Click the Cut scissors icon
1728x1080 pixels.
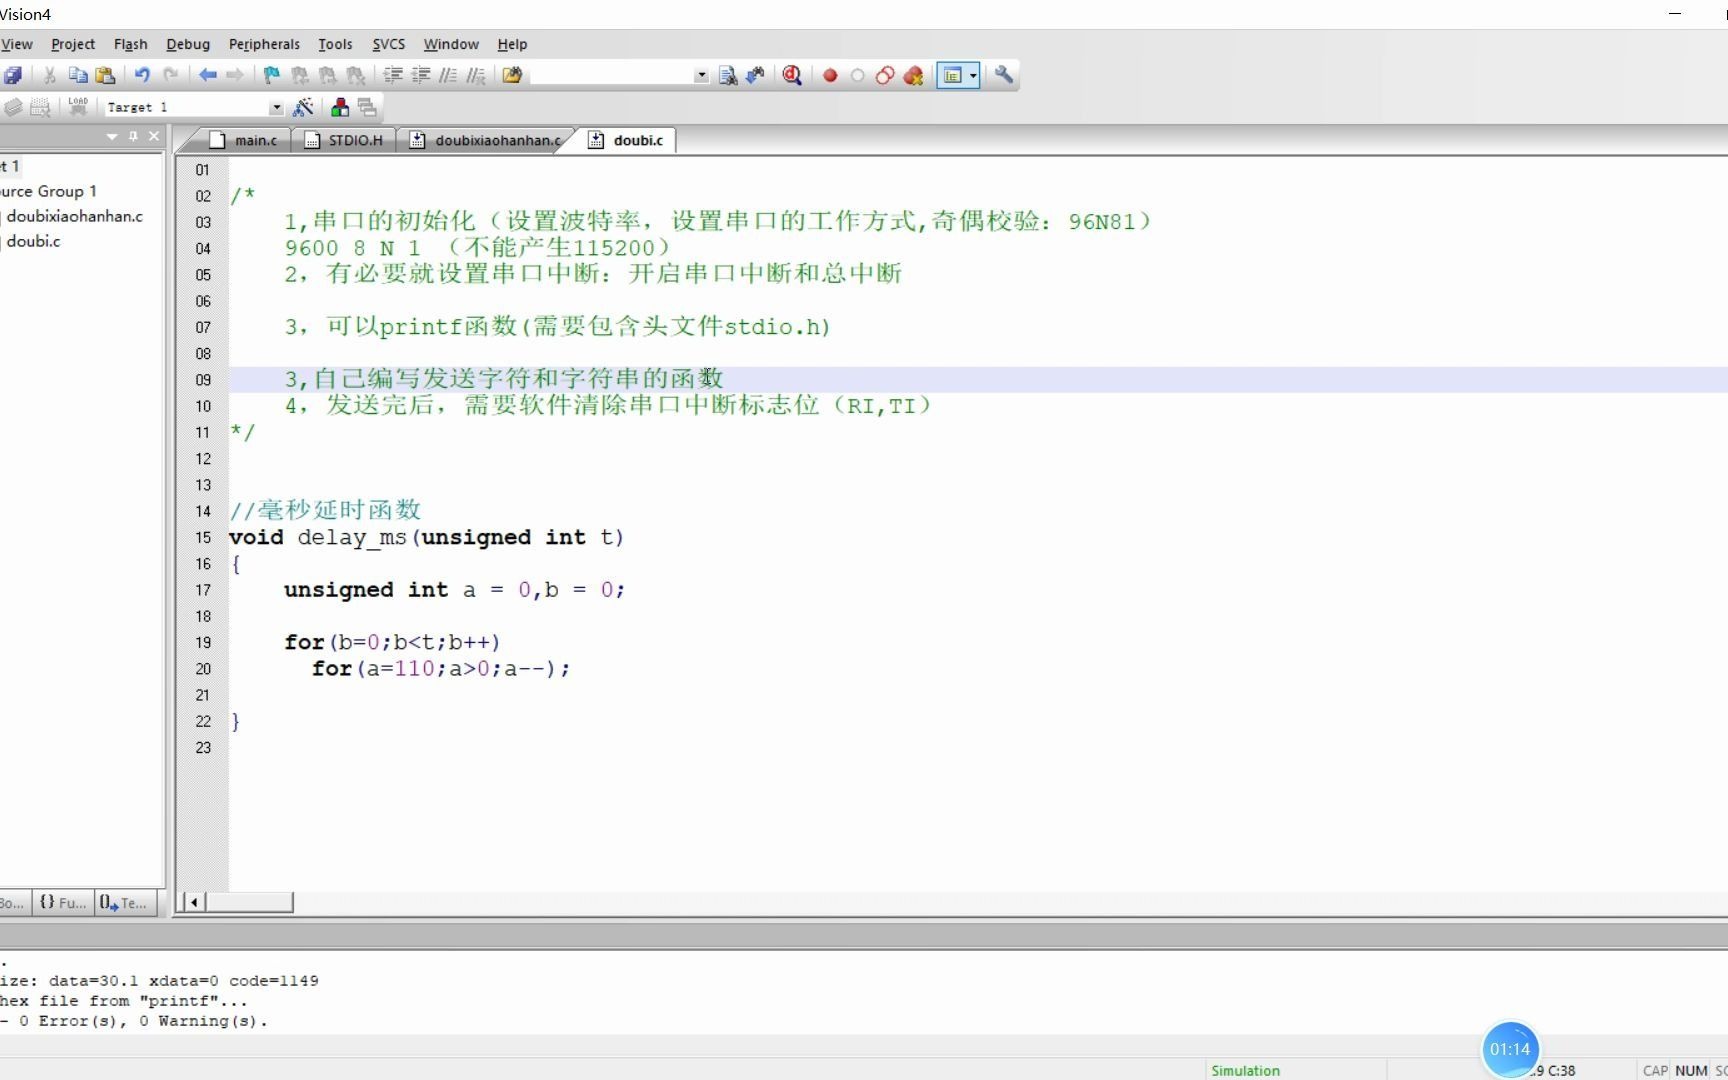click(49, 75)
